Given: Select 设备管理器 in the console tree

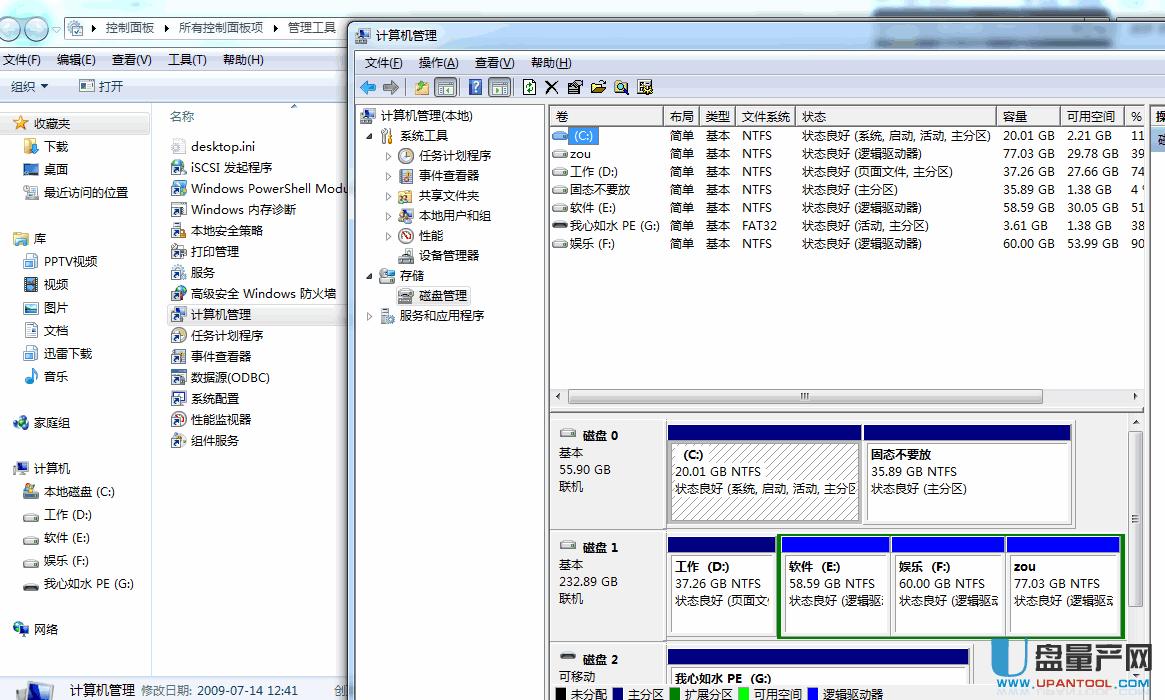Looking at the screenshot, I should click(x=448, y=256).
